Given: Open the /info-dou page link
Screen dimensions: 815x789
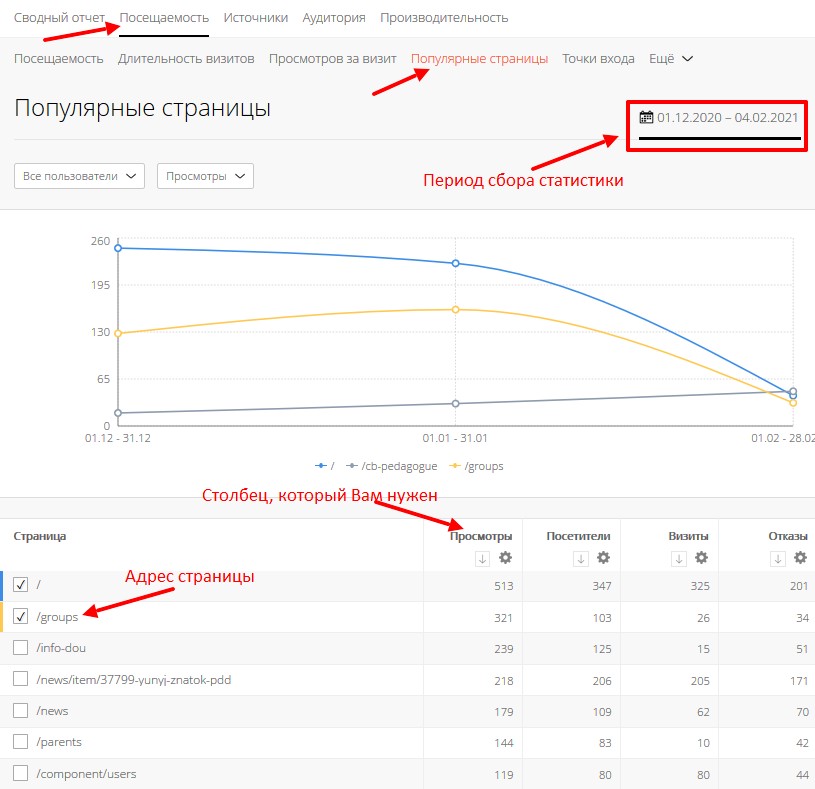Looking at the screenshot, I should click(61, 648).
